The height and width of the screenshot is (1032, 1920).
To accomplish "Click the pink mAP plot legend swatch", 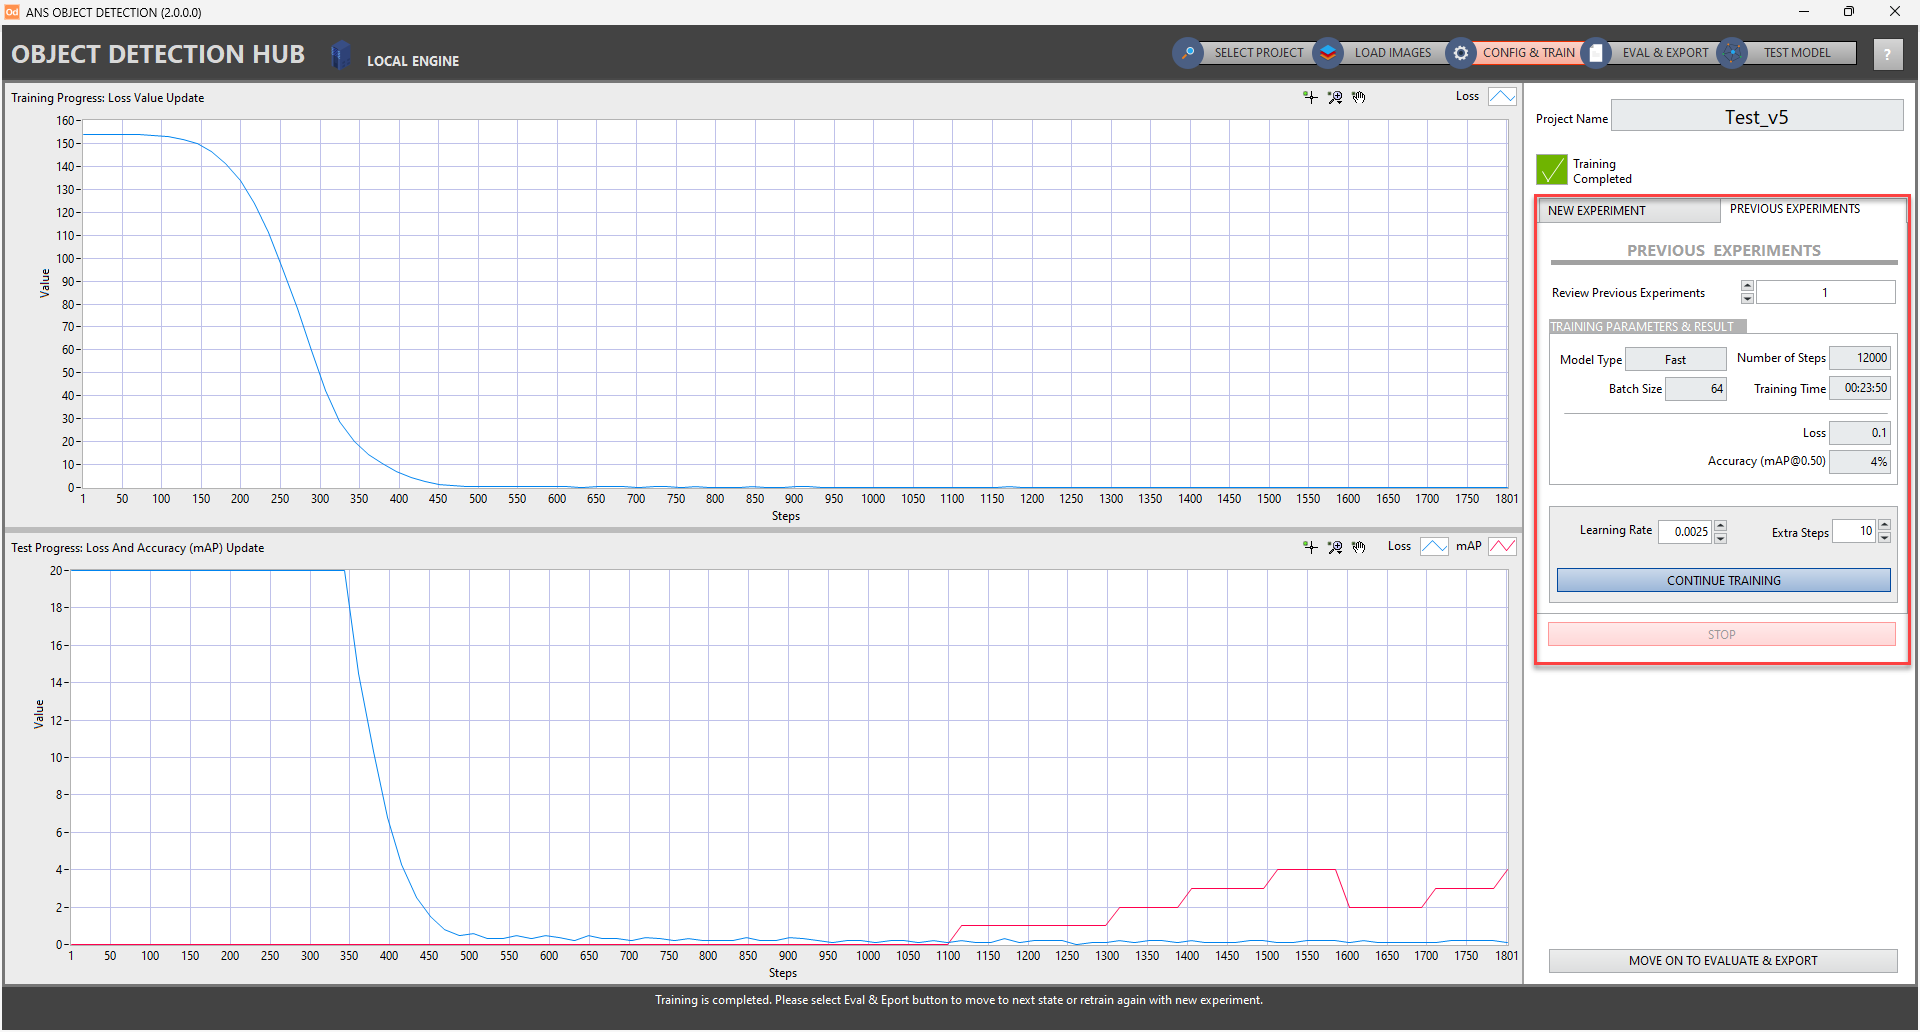I will pyautogui.click(x=1502, y=546).
